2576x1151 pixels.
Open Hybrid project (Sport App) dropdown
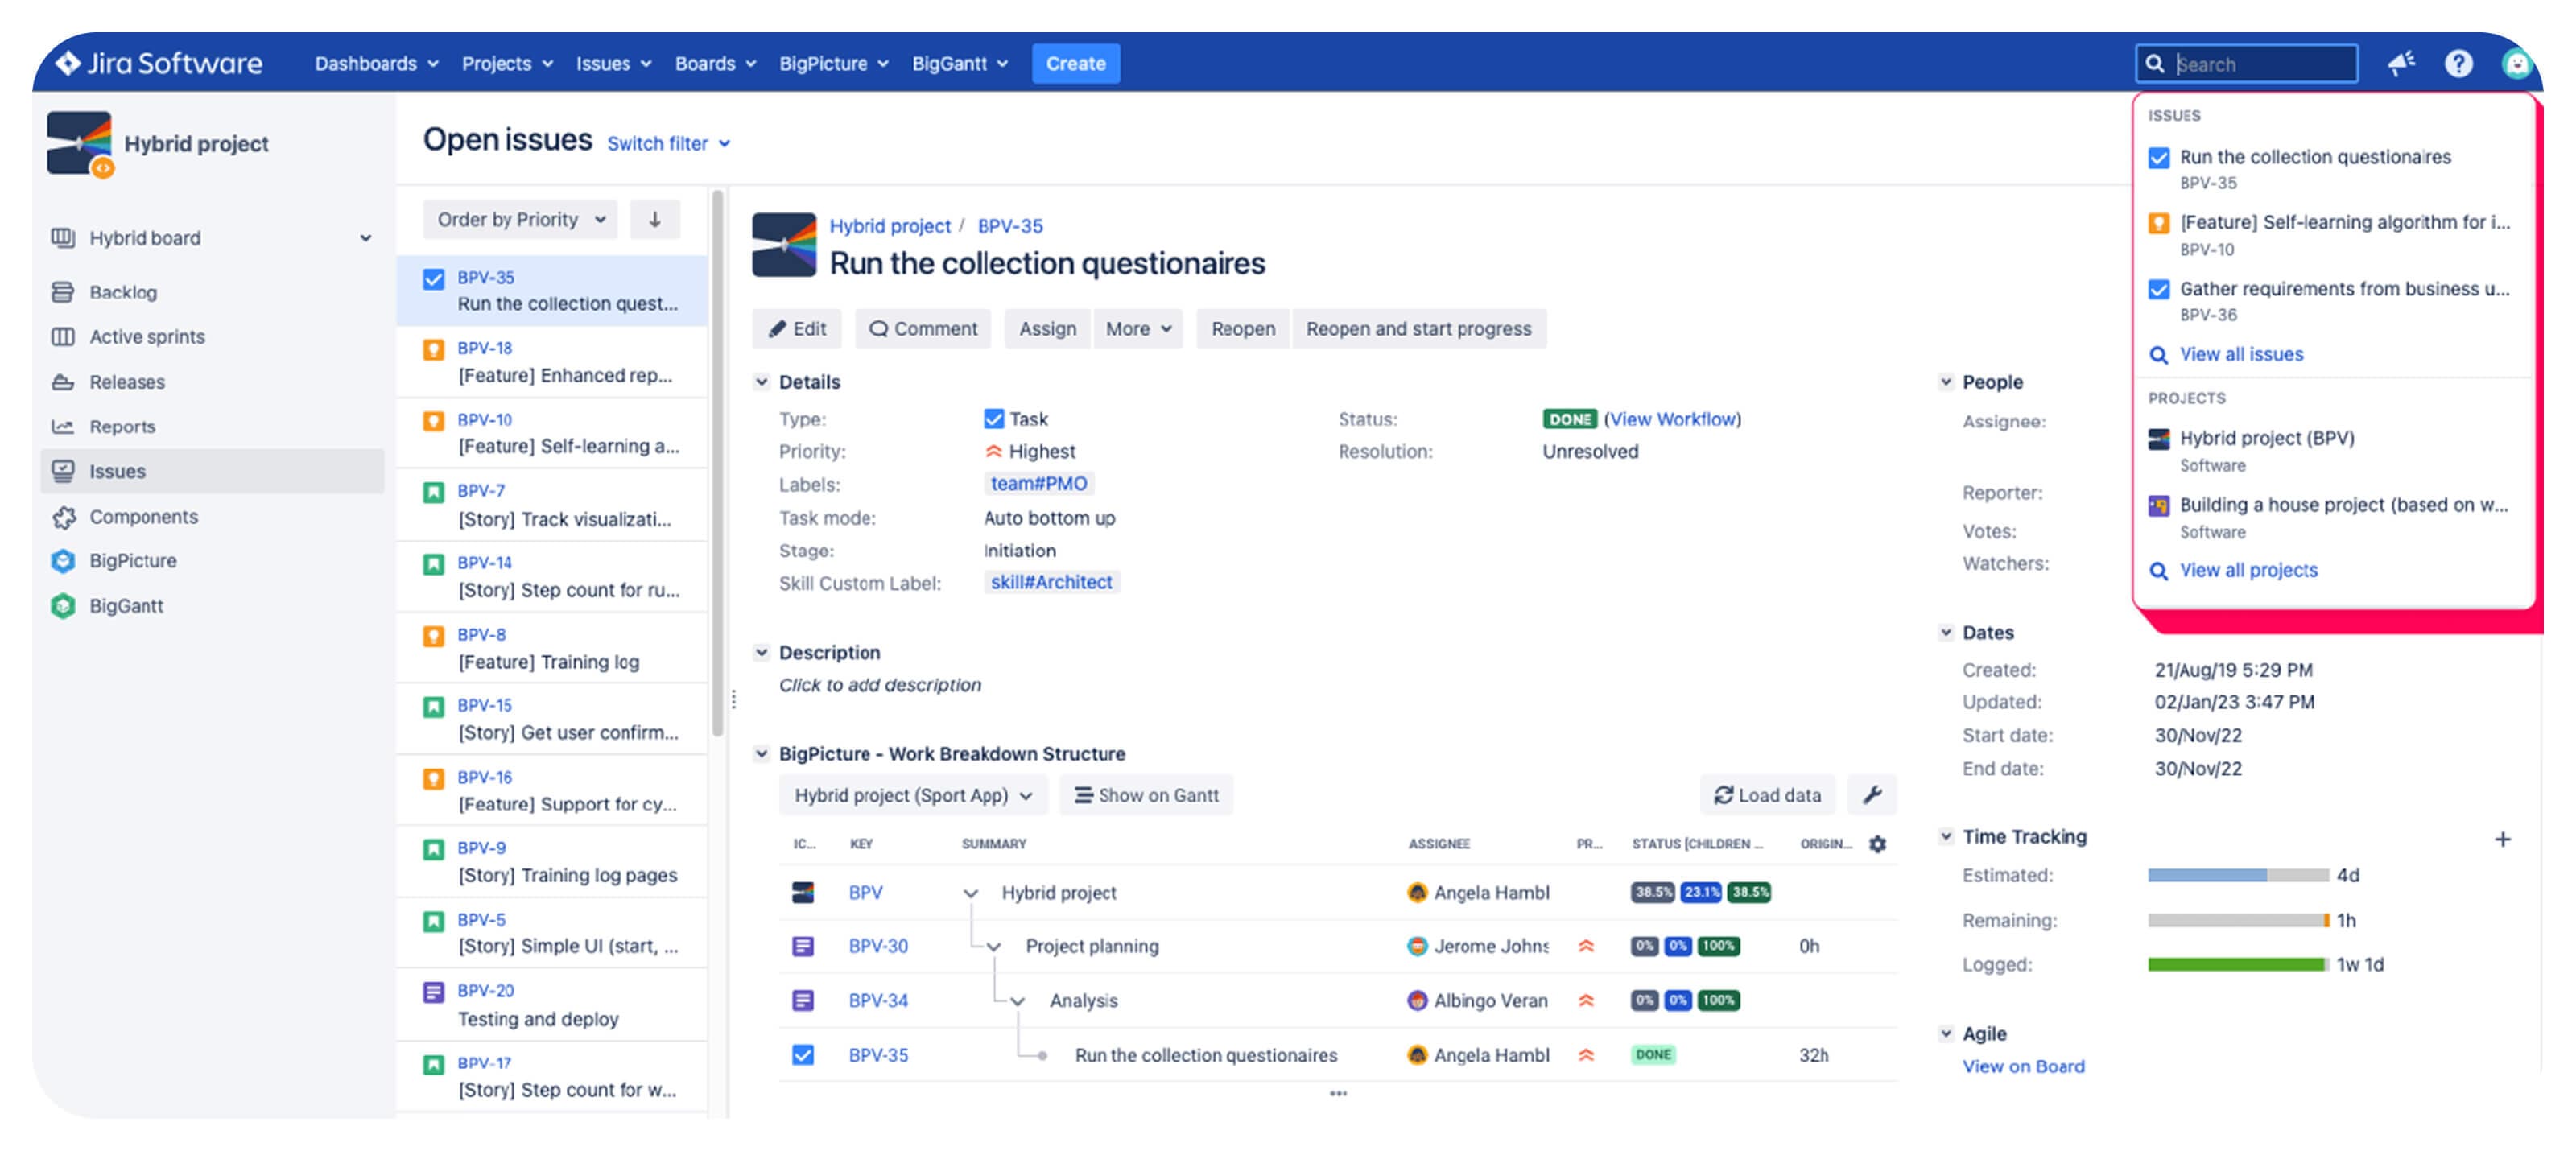tap(912, 795)
